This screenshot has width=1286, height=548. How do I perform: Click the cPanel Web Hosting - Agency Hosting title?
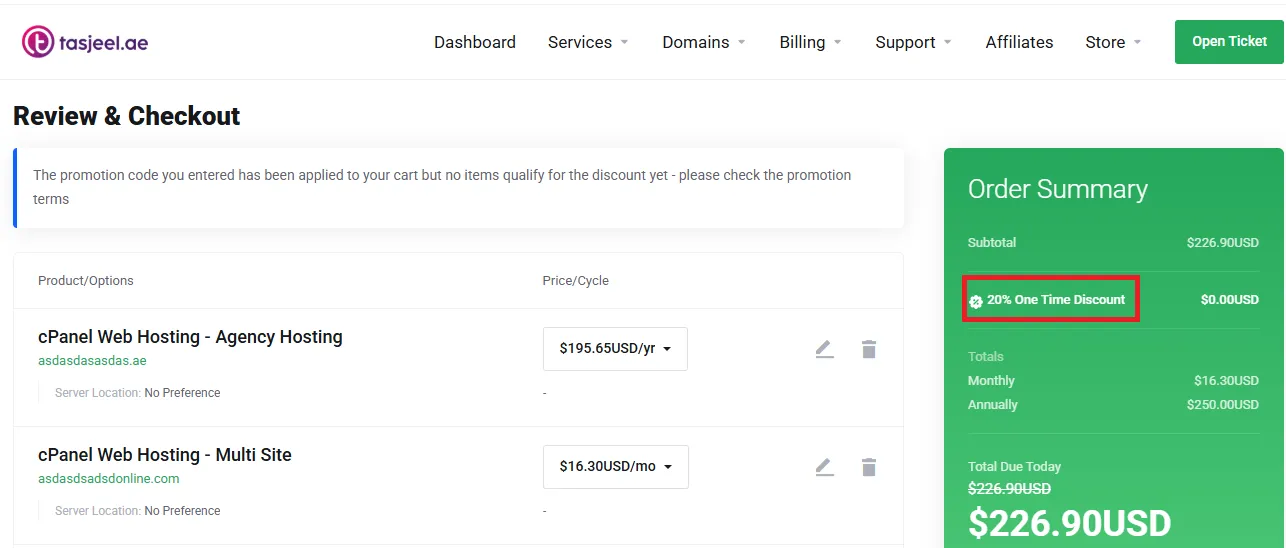pos(190,337)
